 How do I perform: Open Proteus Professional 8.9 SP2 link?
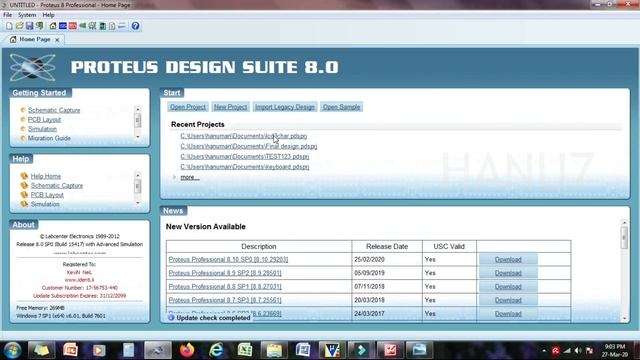225,273
